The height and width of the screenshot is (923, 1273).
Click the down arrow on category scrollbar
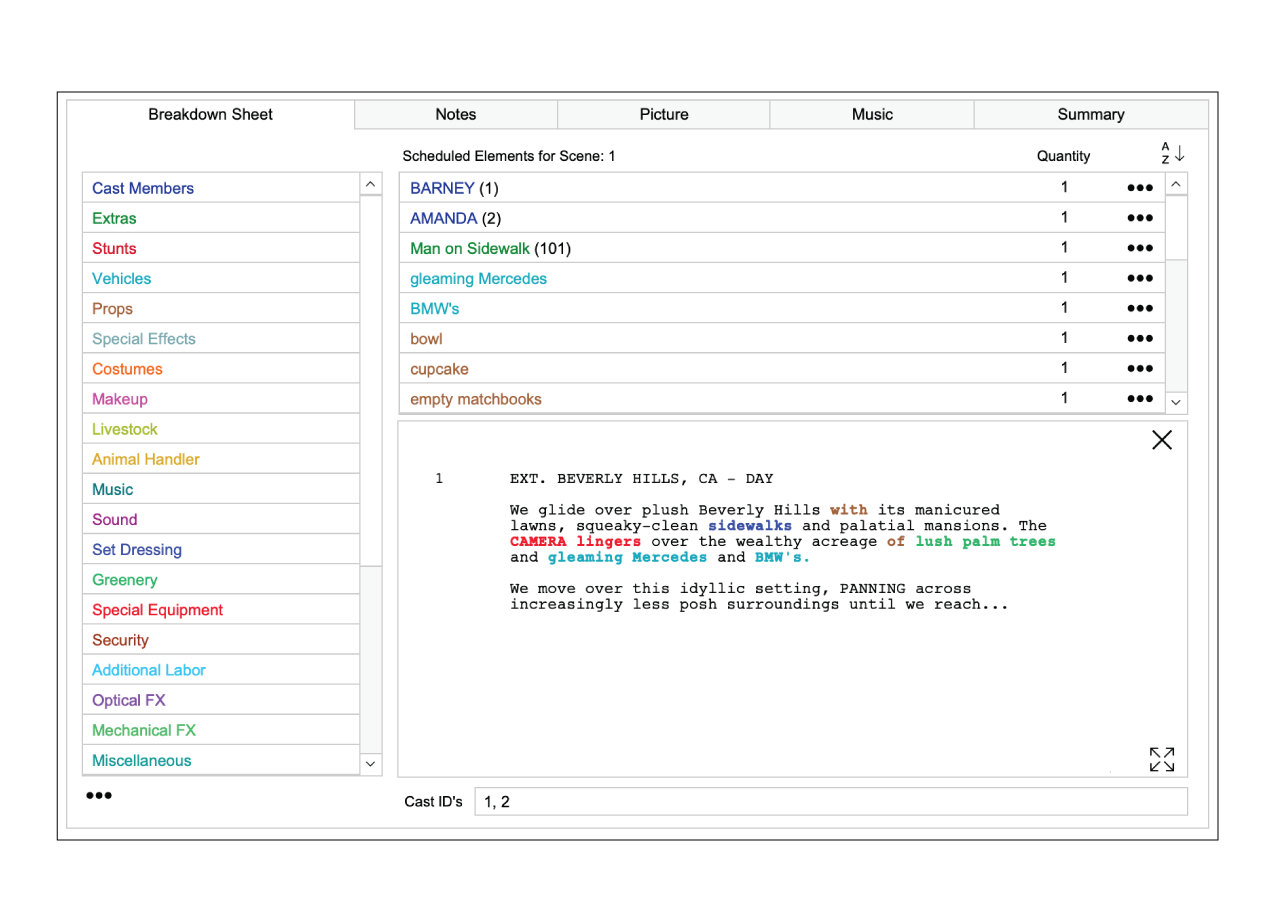pyautogui.click(x=370, y=763)
